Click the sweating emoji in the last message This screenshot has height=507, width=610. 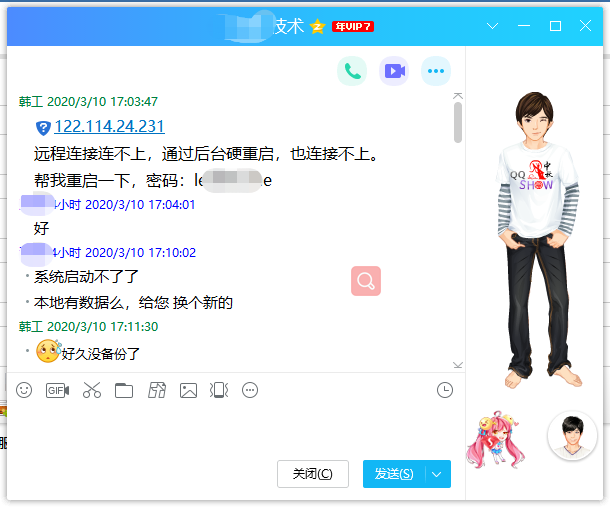[x=48, y=351]
